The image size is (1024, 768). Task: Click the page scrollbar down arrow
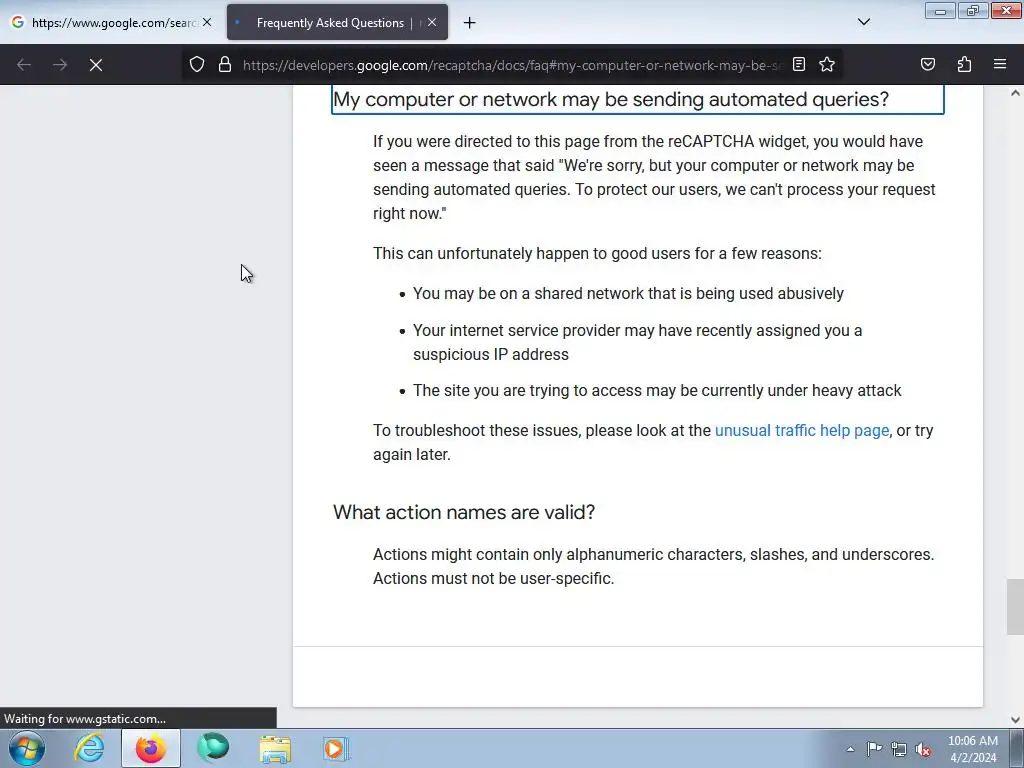[x=1015, y=720]
